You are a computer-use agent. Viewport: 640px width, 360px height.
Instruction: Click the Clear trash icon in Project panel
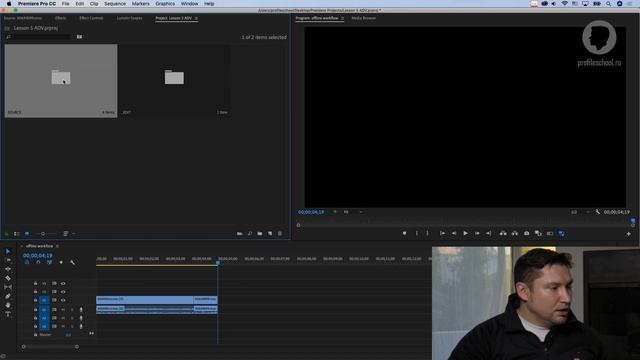tap(280, 233)
